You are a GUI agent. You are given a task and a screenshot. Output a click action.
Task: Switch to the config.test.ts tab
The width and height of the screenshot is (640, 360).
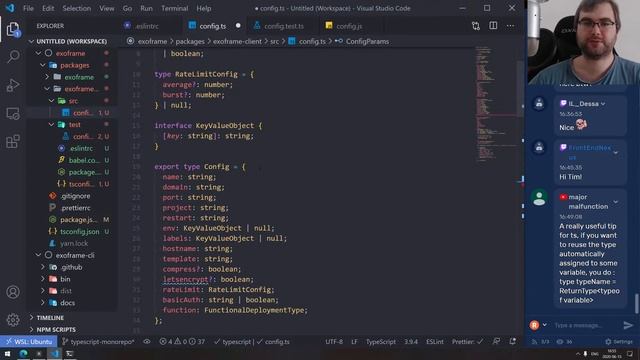point(284,26)
